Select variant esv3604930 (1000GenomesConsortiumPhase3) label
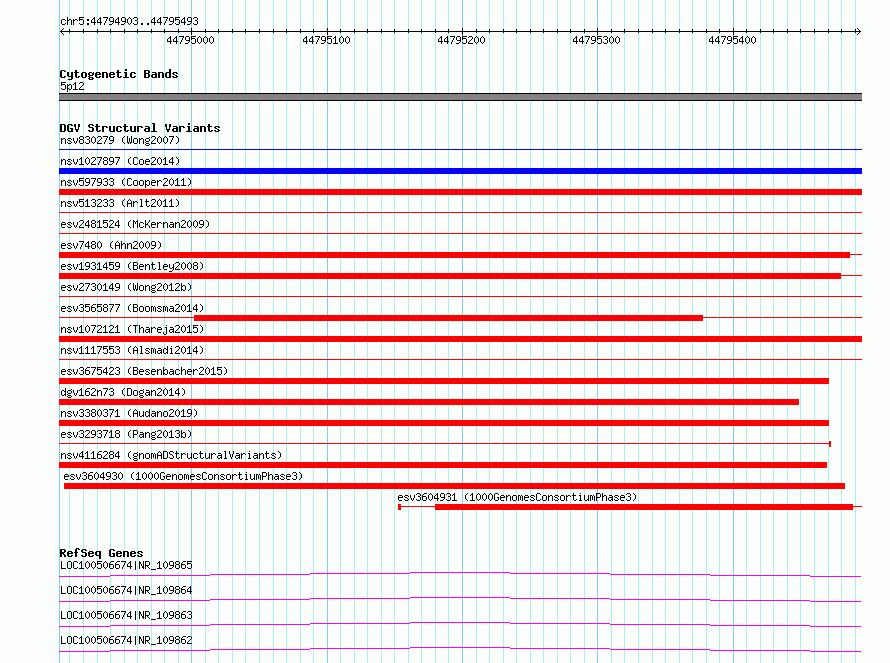Image resolution: width=890 pixels, height=663 pixels. pyautogui.click(x=183, y=476)
